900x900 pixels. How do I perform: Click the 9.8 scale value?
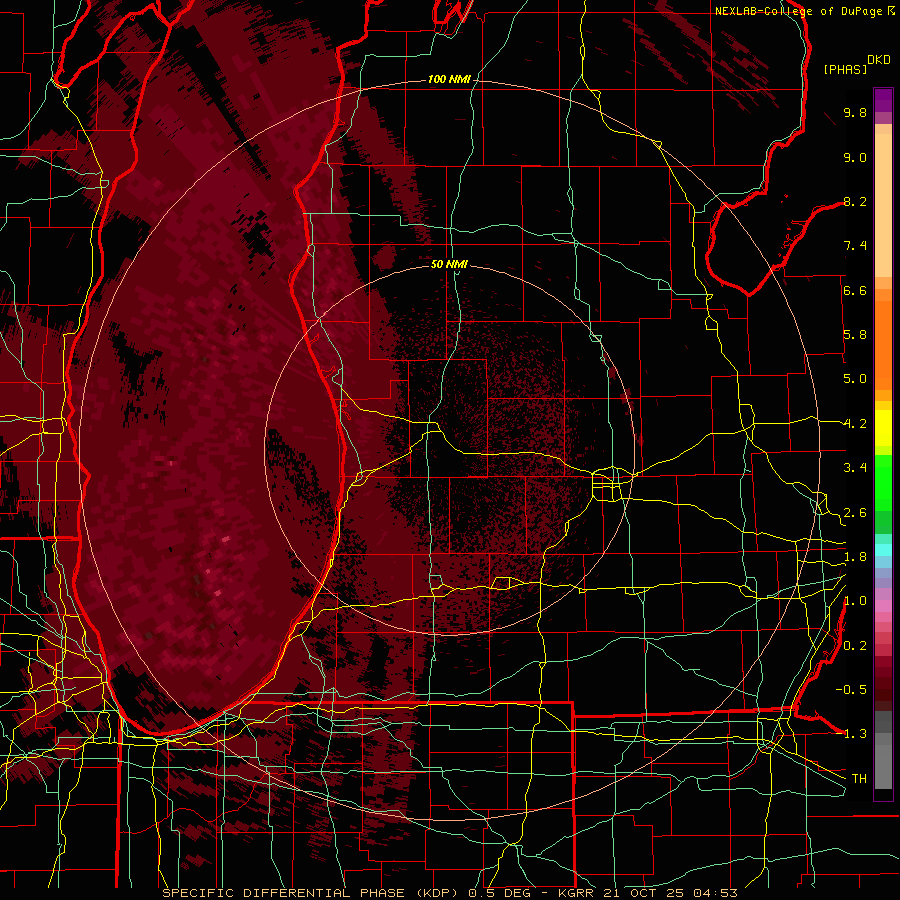855,112
